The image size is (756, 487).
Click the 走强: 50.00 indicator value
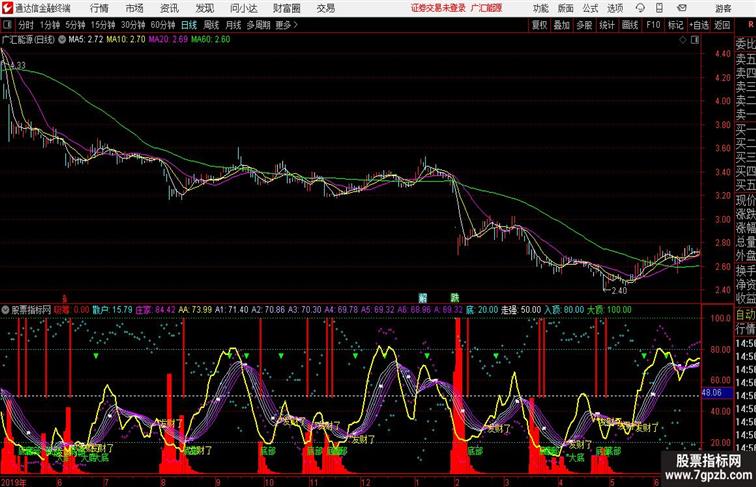coord(521,310)
